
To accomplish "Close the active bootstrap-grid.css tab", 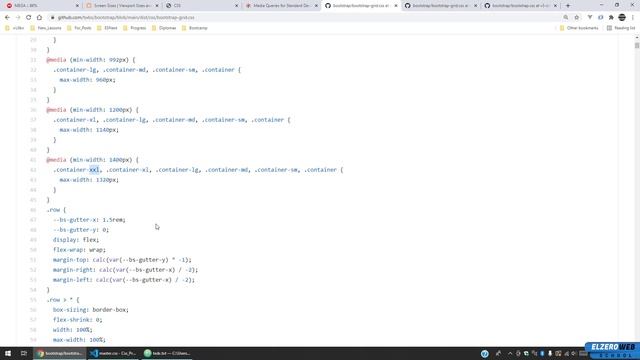I will click(396, 6).
